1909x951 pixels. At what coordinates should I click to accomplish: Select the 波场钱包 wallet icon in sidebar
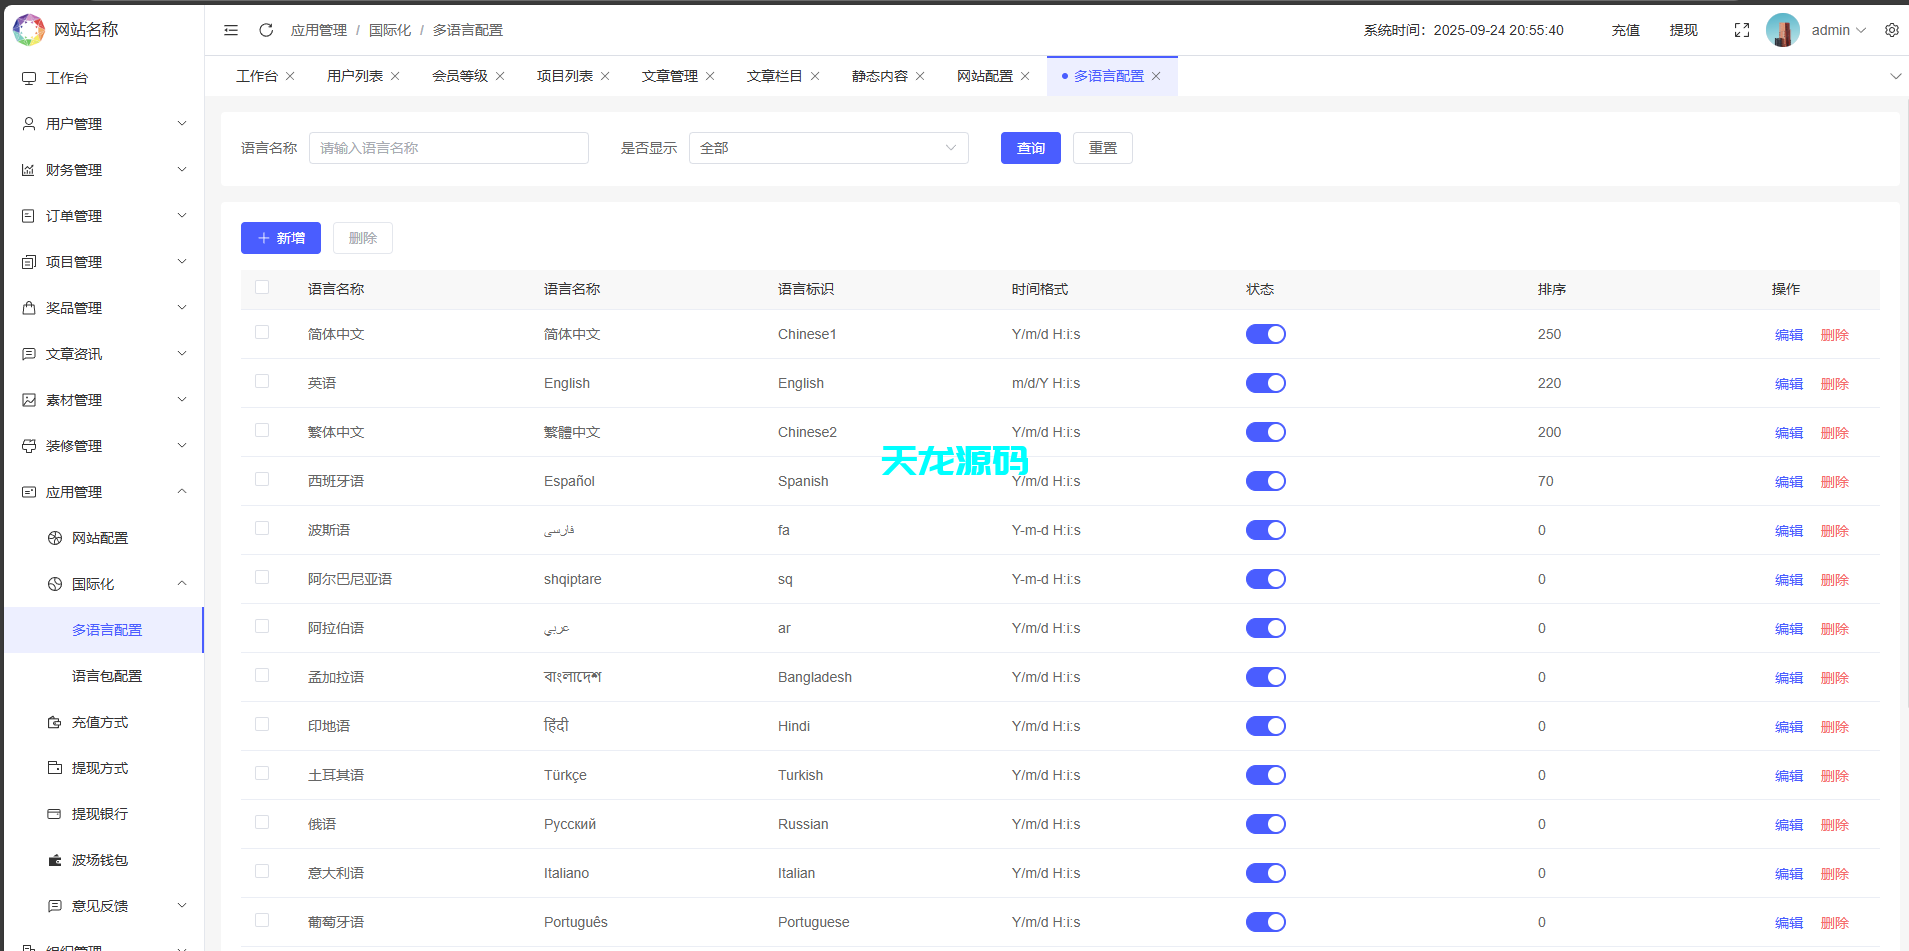(x=56, y=859)
